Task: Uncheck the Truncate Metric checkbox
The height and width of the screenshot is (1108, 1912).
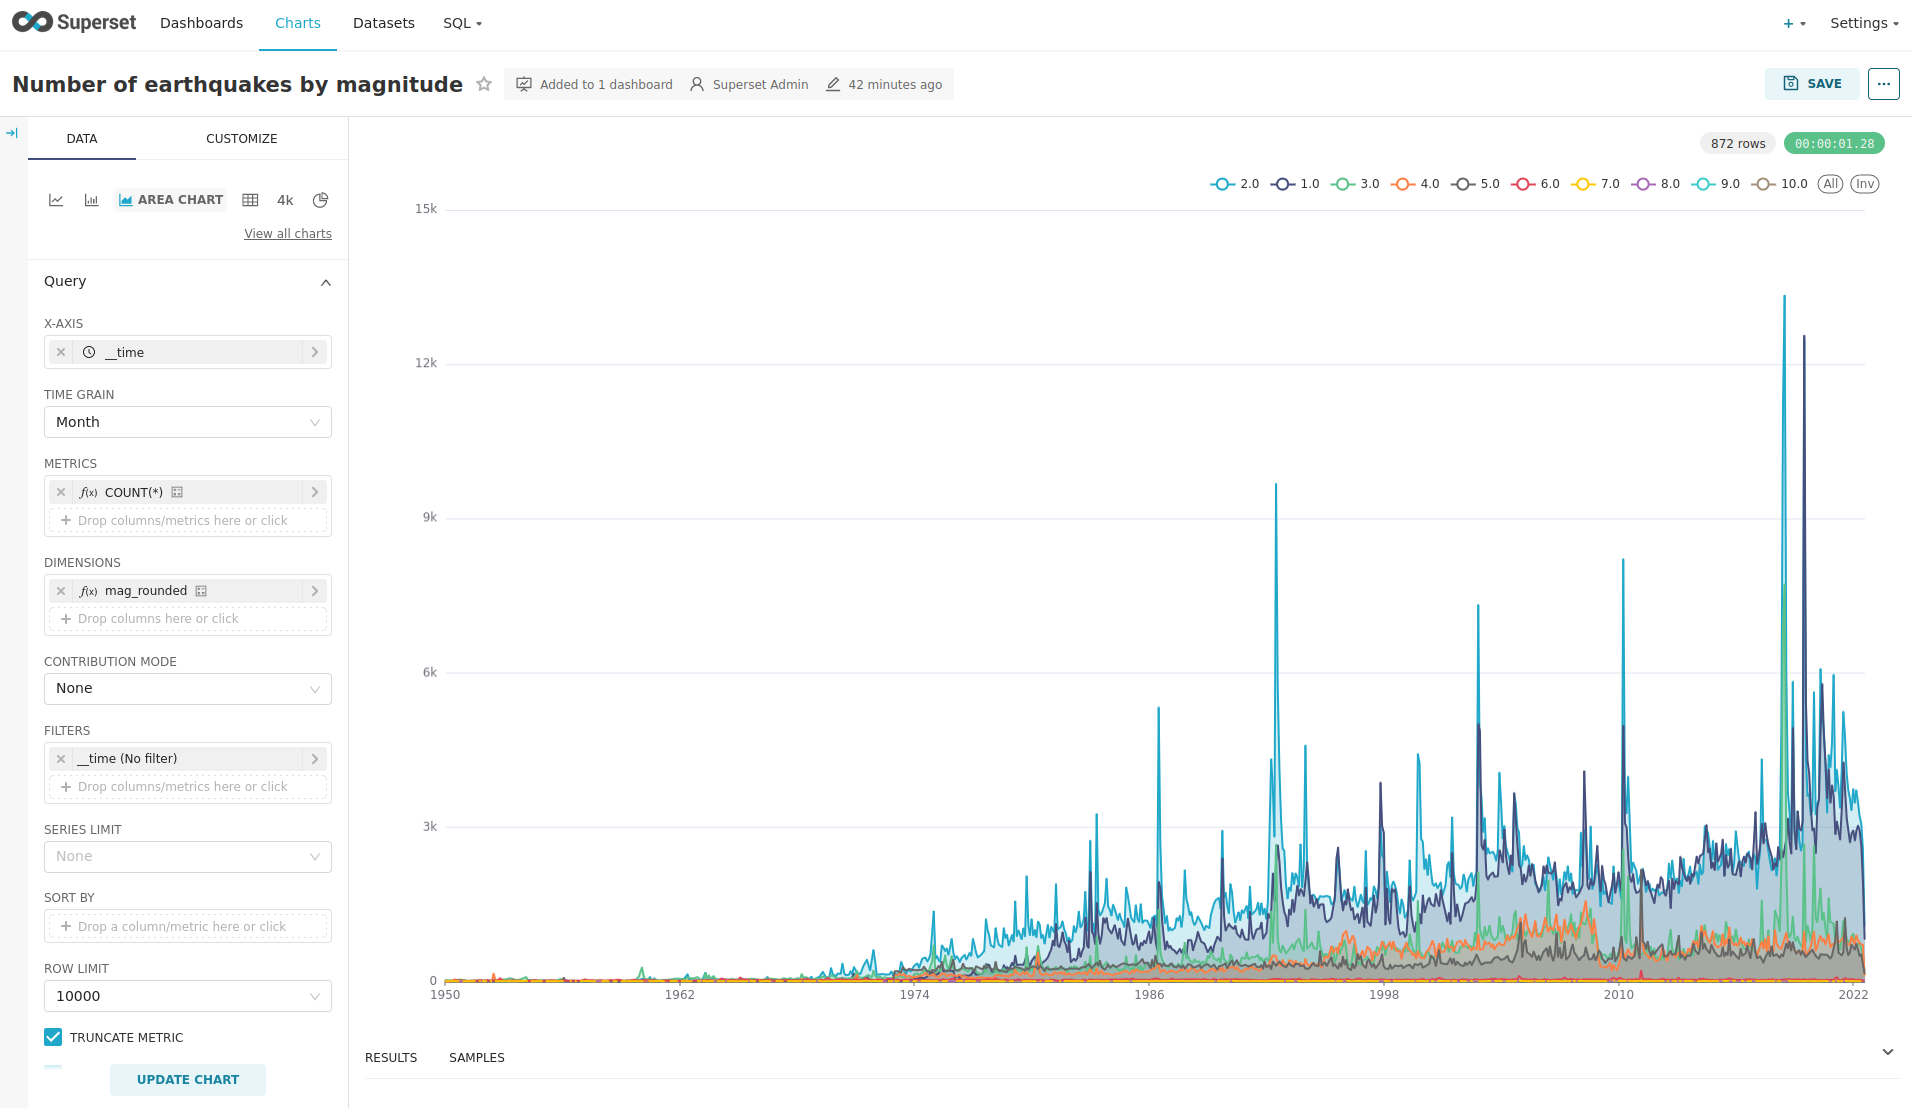Action: coord(53,1037)
